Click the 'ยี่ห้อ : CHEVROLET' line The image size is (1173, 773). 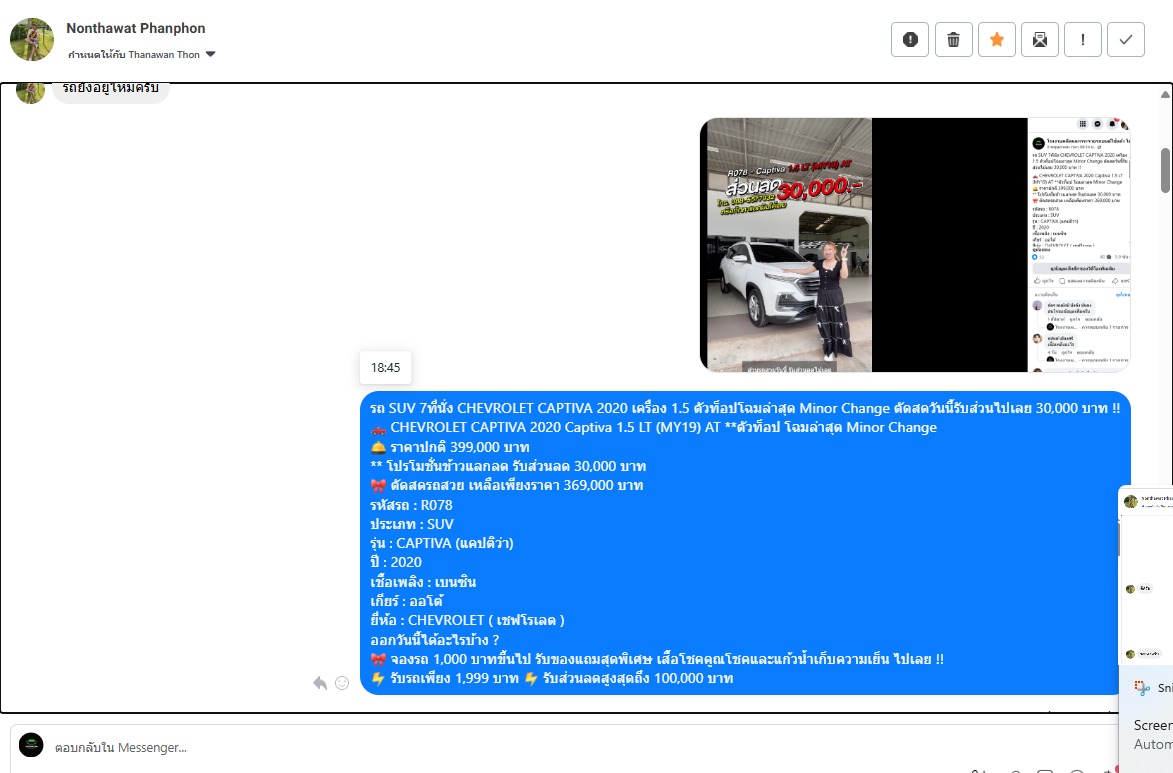468,620
